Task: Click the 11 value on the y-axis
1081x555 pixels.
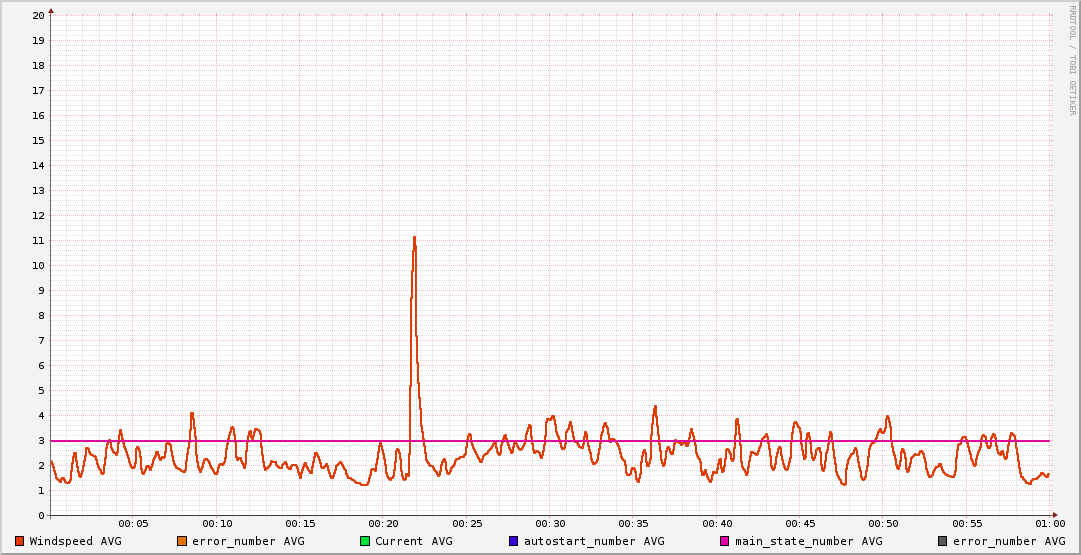Action: tap(38, 240)
